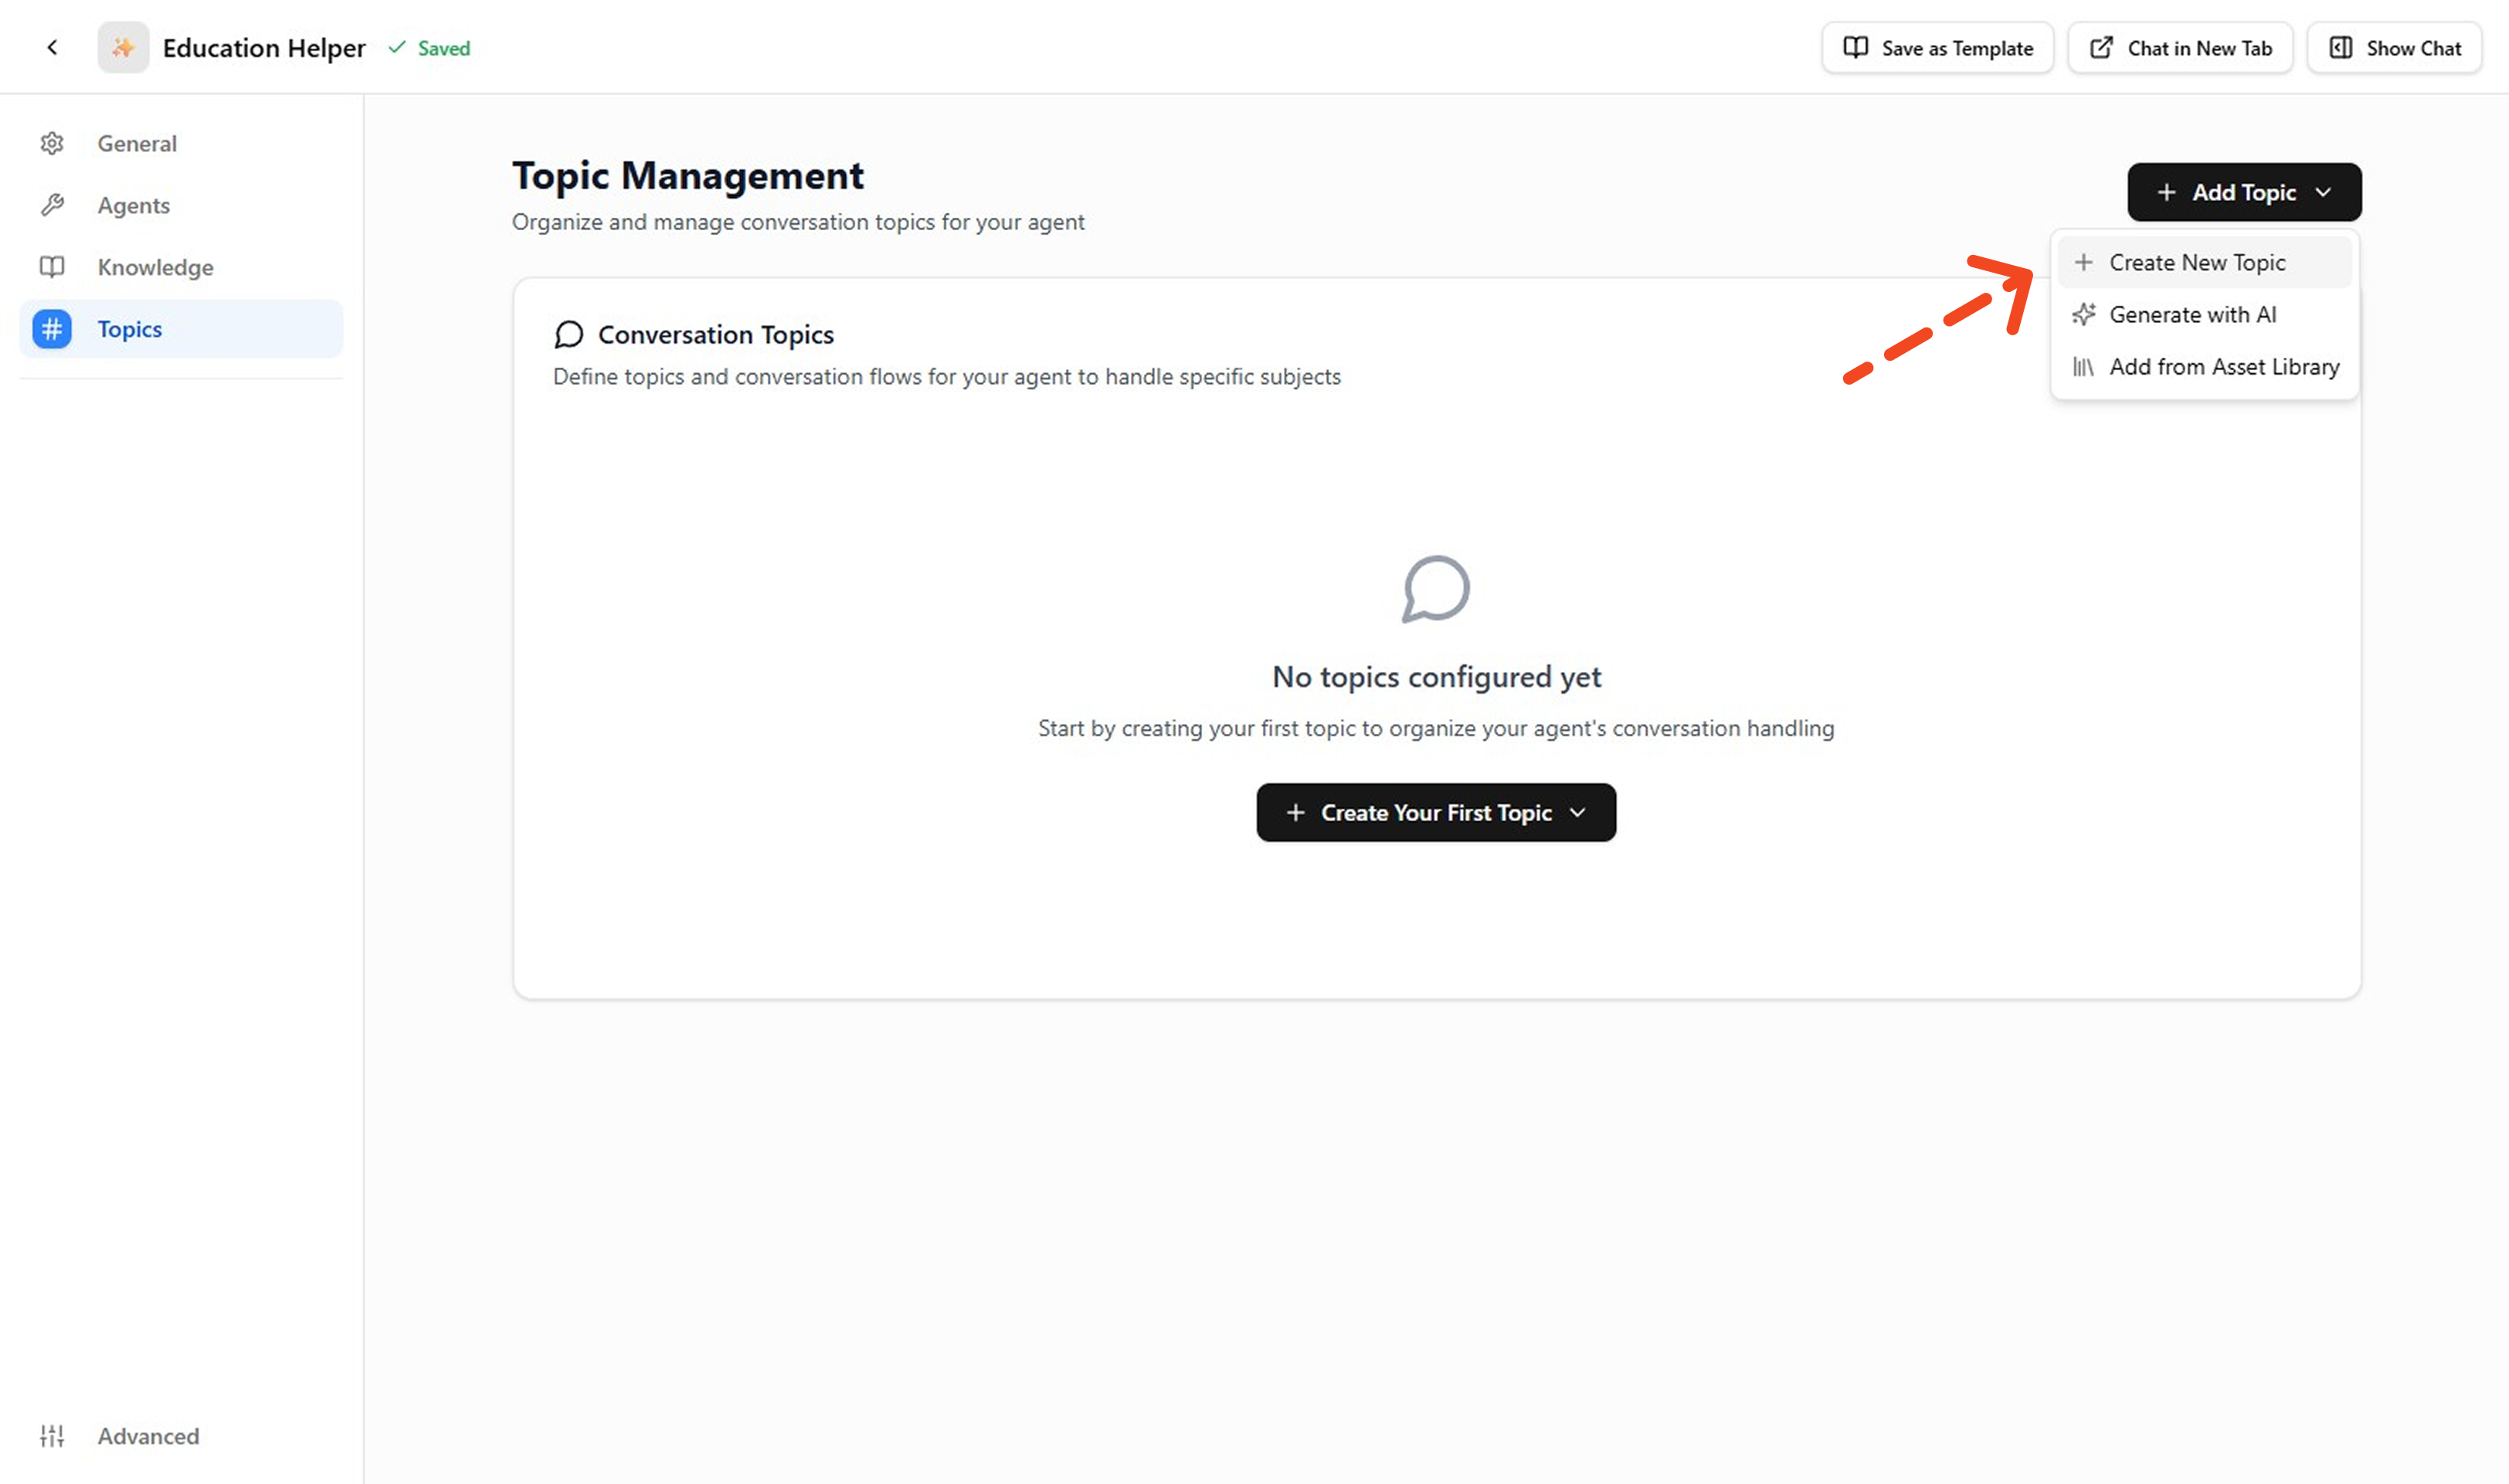
Task: Pick Add from Asset Library option
Action: [2223, 367]
